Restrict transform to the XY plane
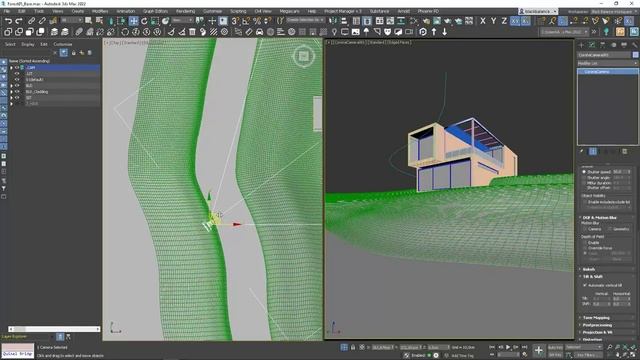This screenshot has height=360, width=640. pos(515,21)
